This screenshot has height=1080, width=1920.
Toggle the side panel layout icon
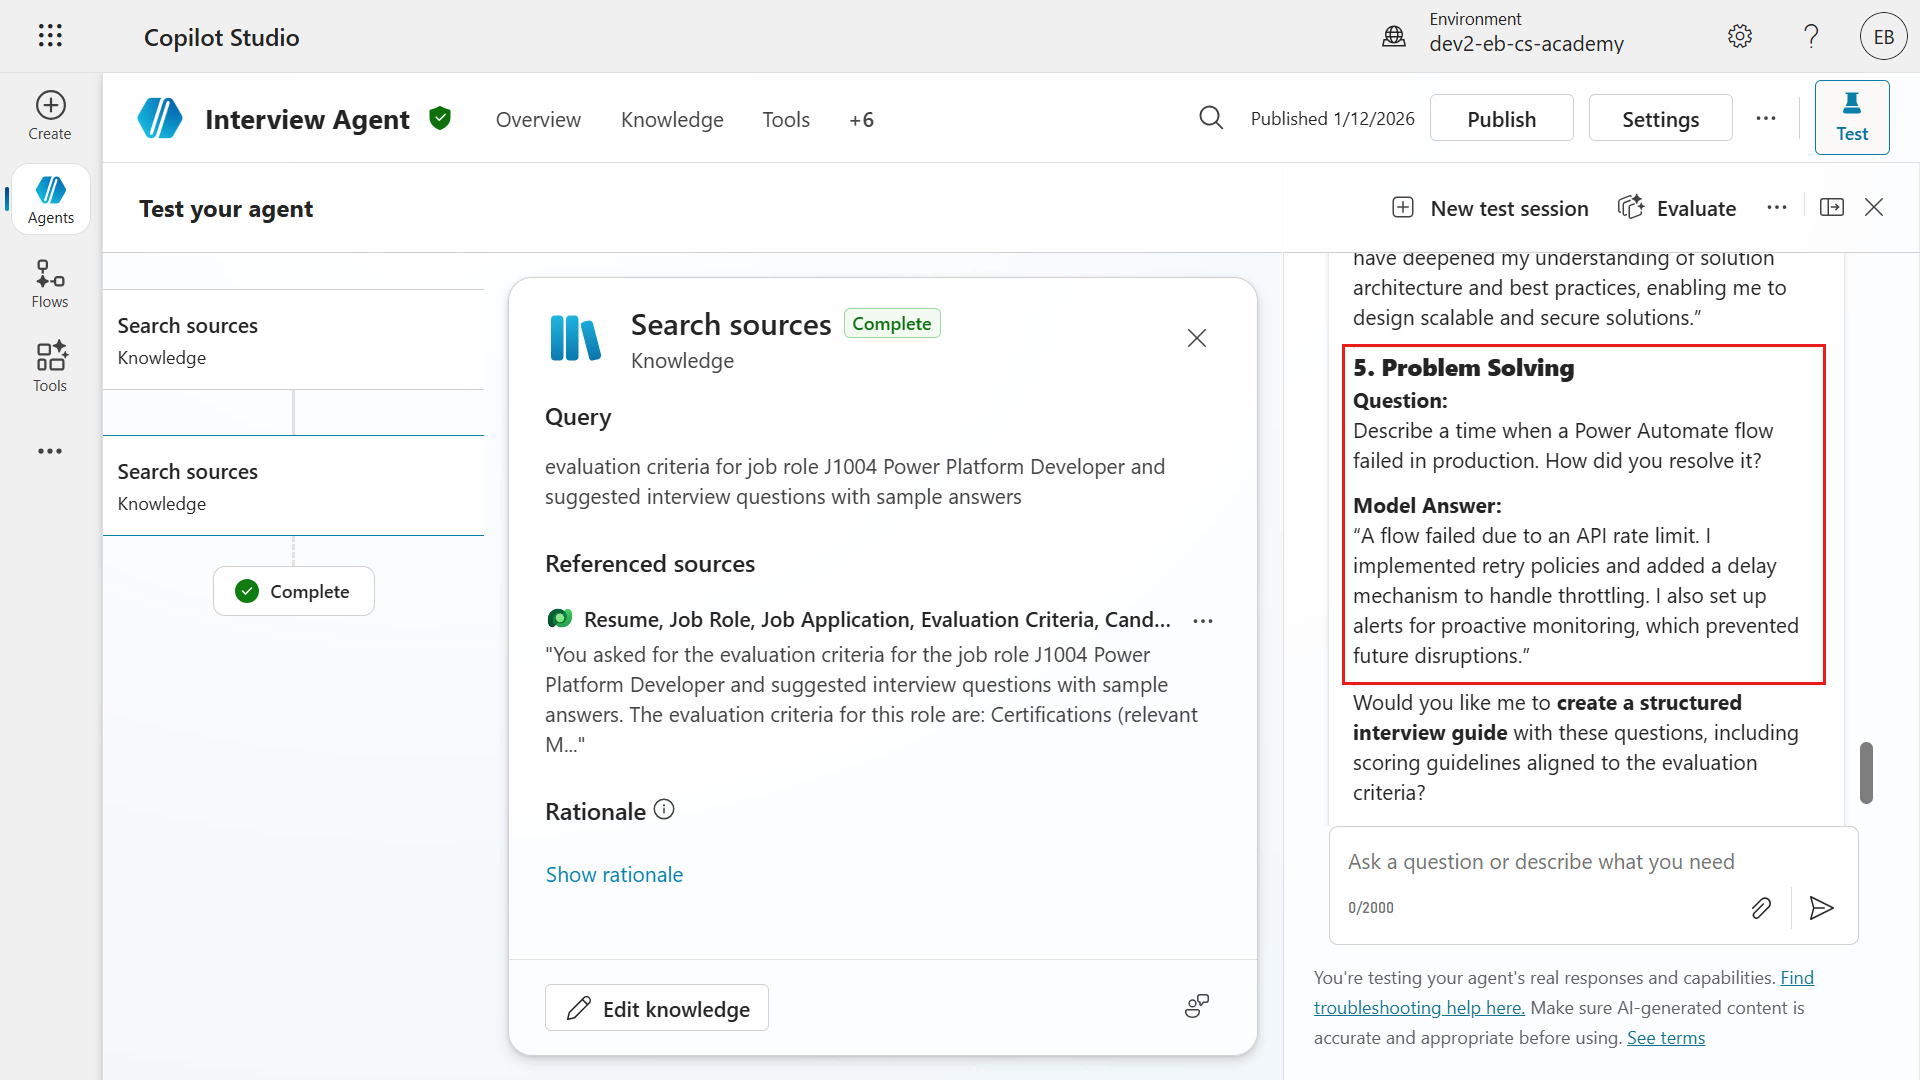[1831, 207]
